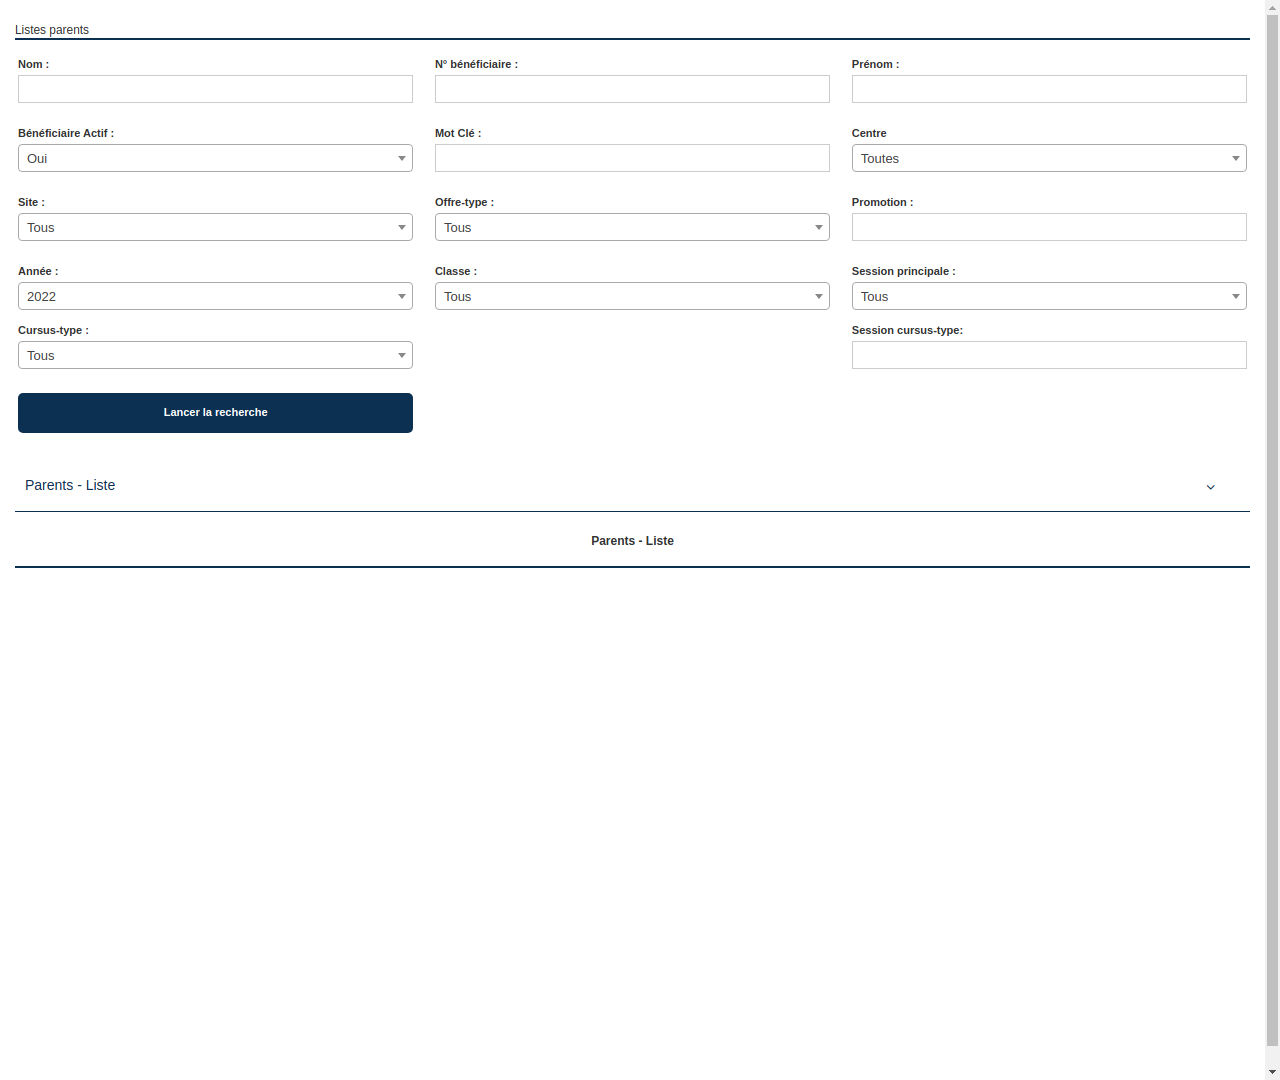
Task: Collapse the Parents - Liste section chevron
Action: (x=1210, y=487)
